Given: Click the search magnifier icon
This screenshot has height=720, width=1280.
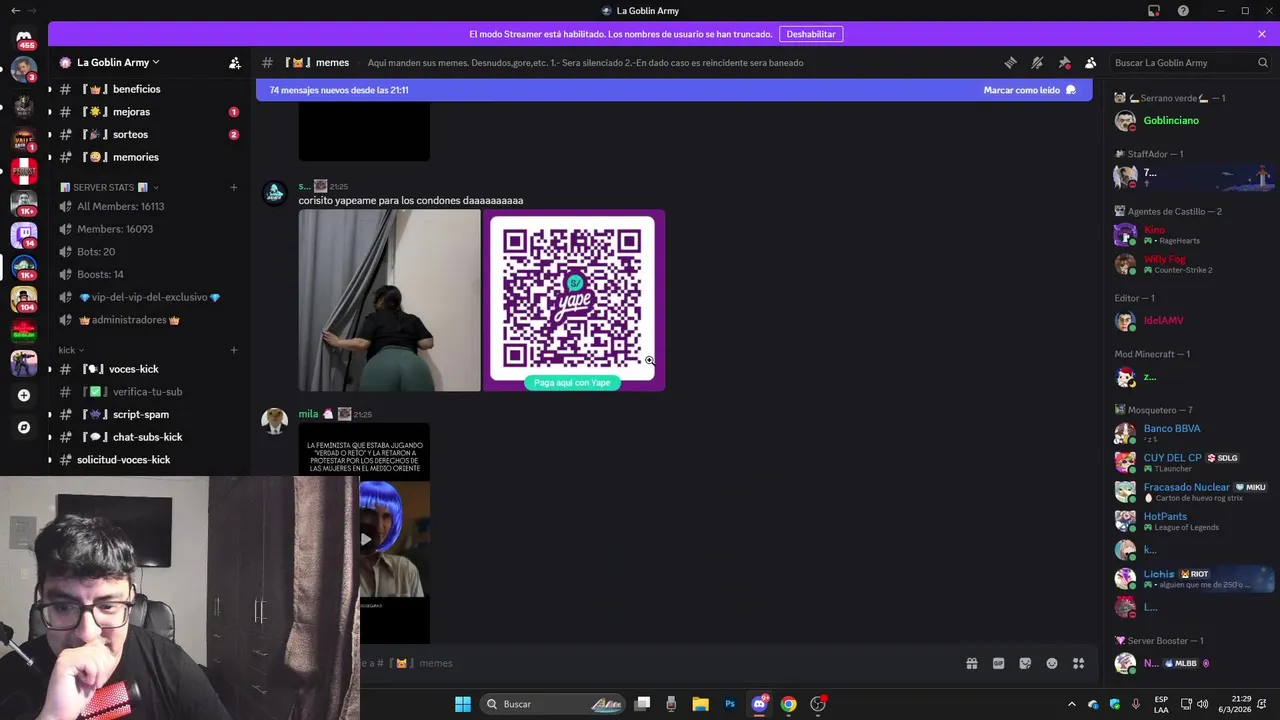Looking at the screenshot, I should (1262, 62).
